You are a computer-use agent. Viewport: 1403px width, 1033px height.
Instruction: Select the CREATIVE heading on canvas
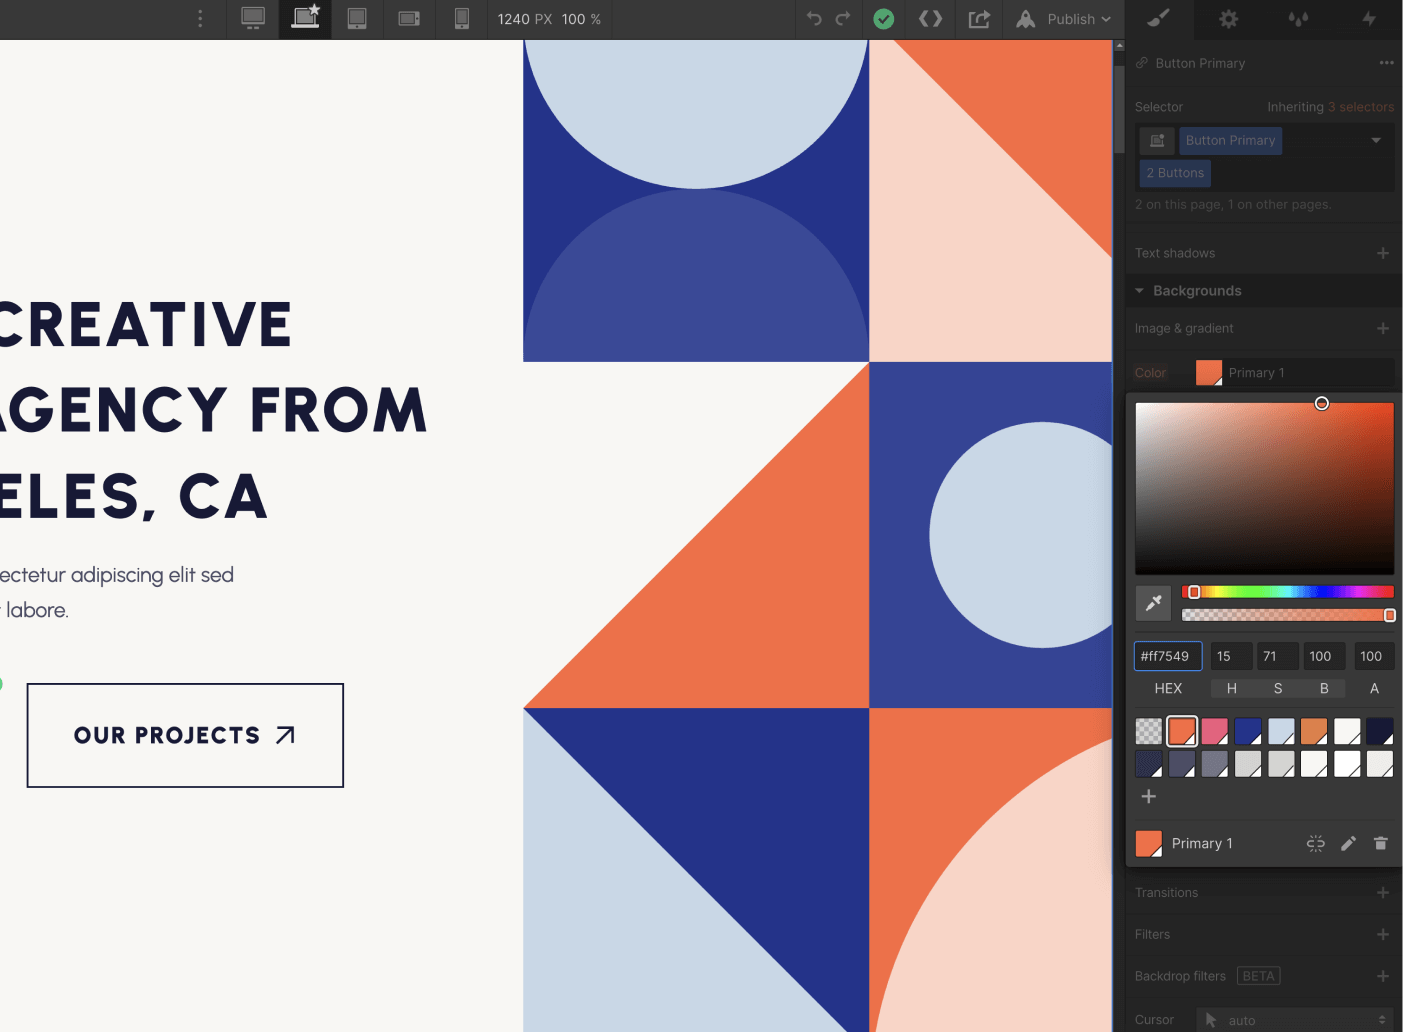(x=146, y=325)
